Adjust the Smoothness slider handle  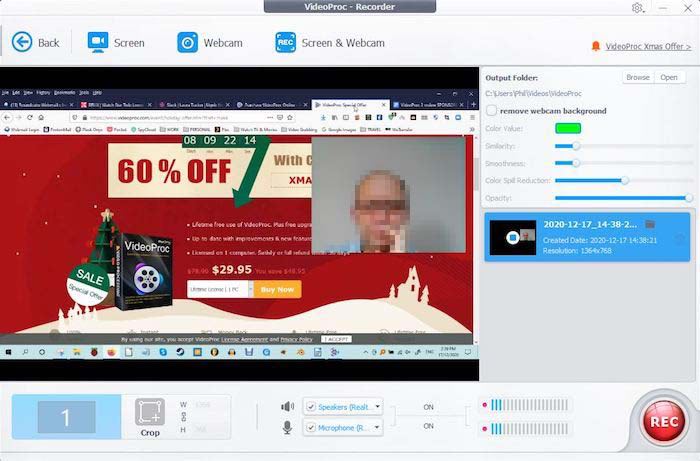click(x=576, y=163)
